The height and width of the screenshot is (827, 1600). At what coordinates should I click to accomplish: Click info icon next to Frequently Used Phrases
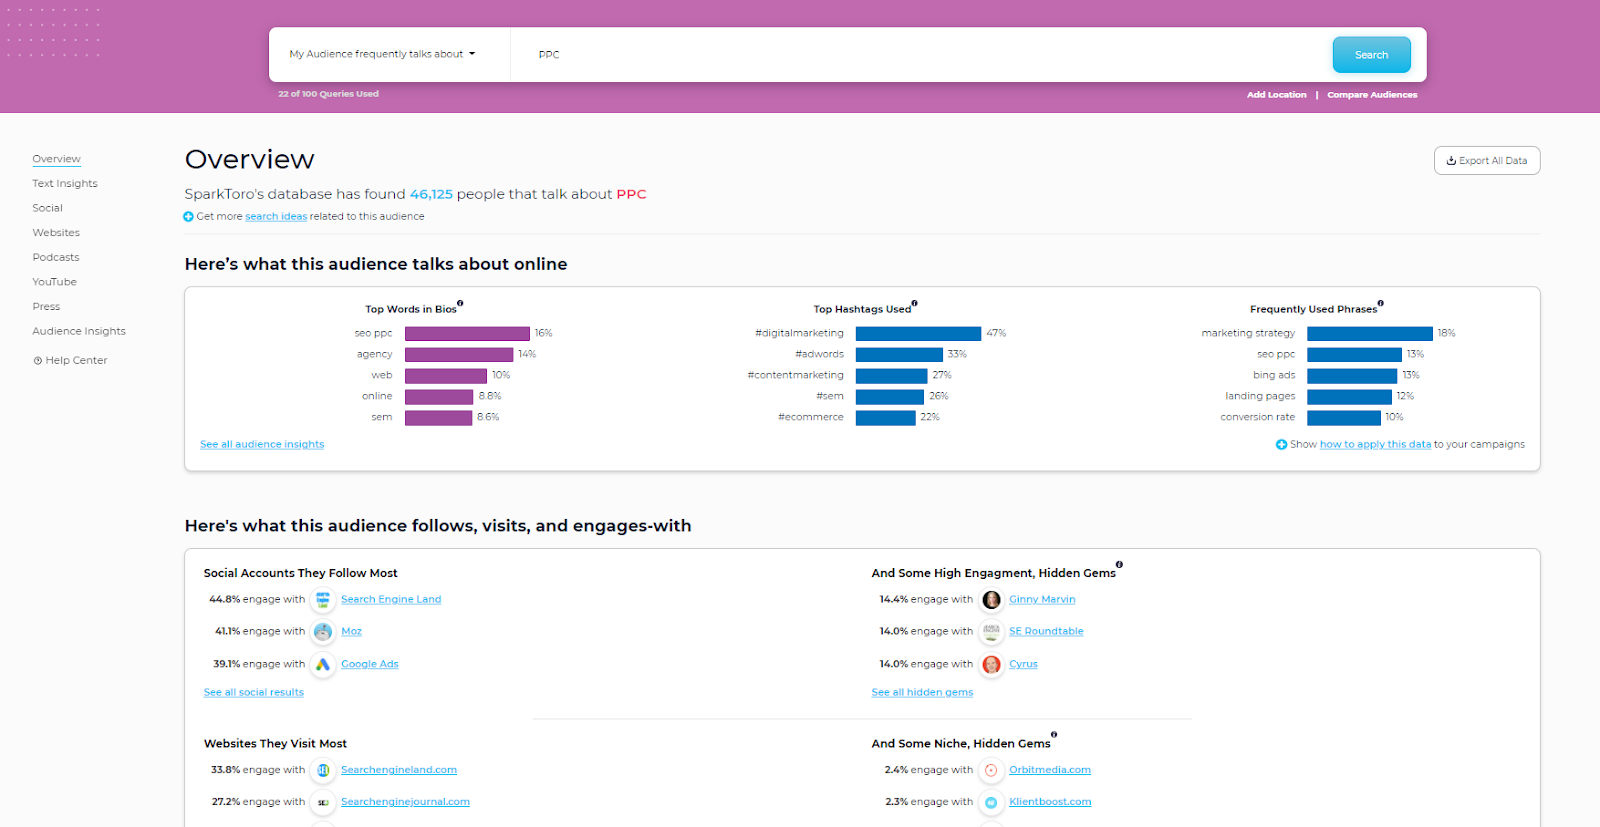1381,303
